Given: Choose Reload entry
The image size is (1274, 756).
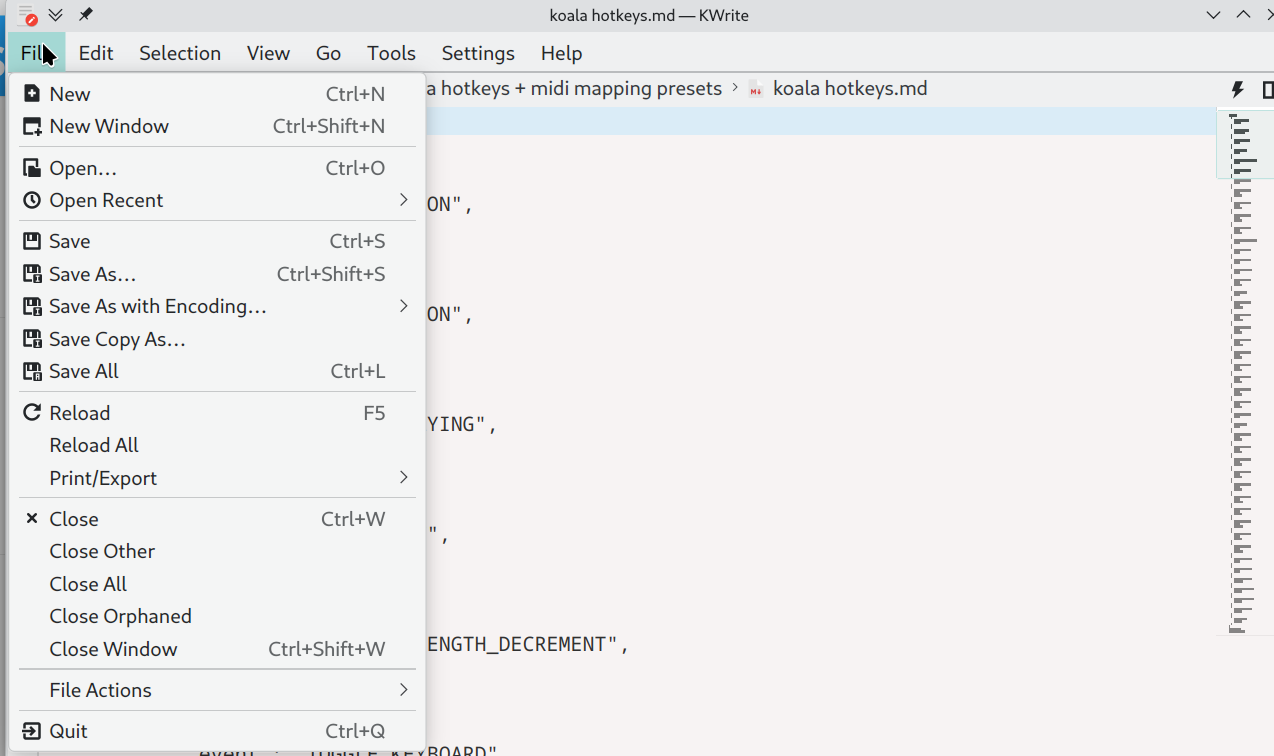Looking at the screenshot, I should click(x=217, y=413).
